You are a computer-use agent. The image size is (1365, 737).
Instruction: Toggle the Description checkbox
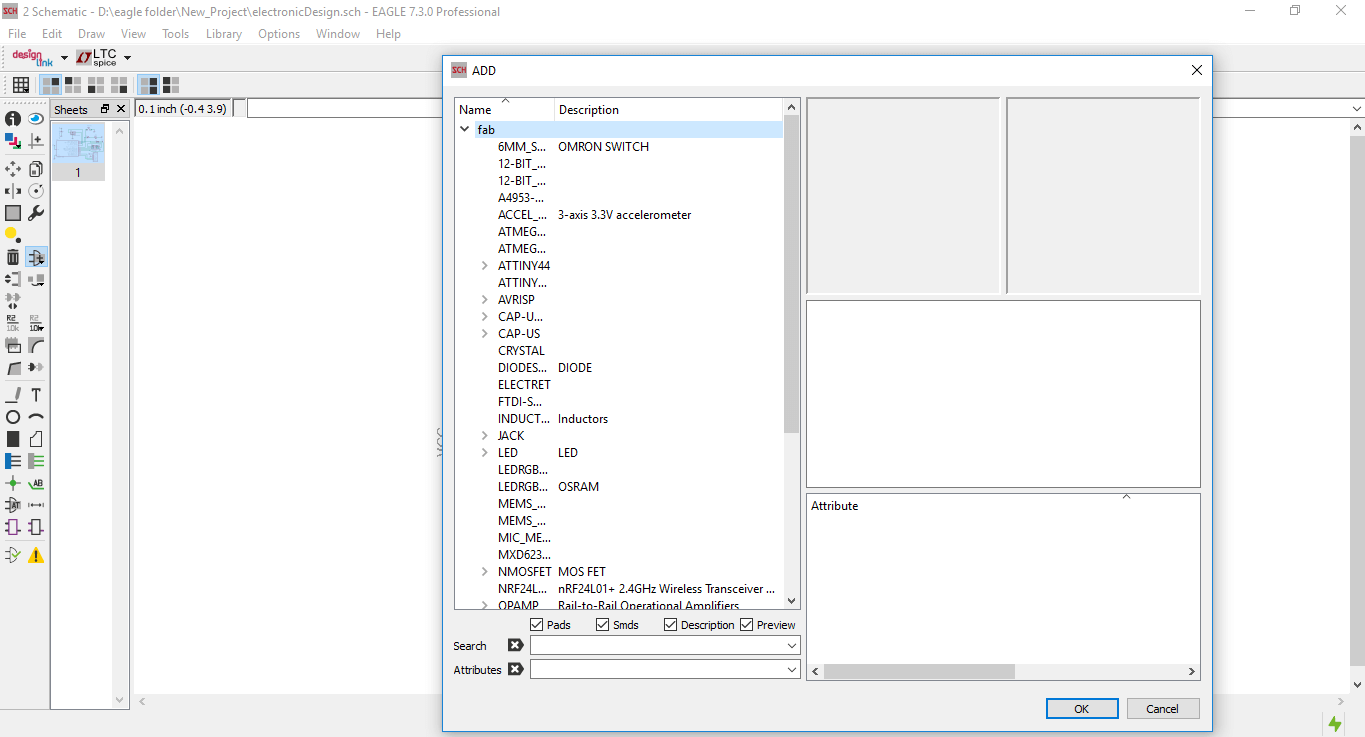pos(671,624)
